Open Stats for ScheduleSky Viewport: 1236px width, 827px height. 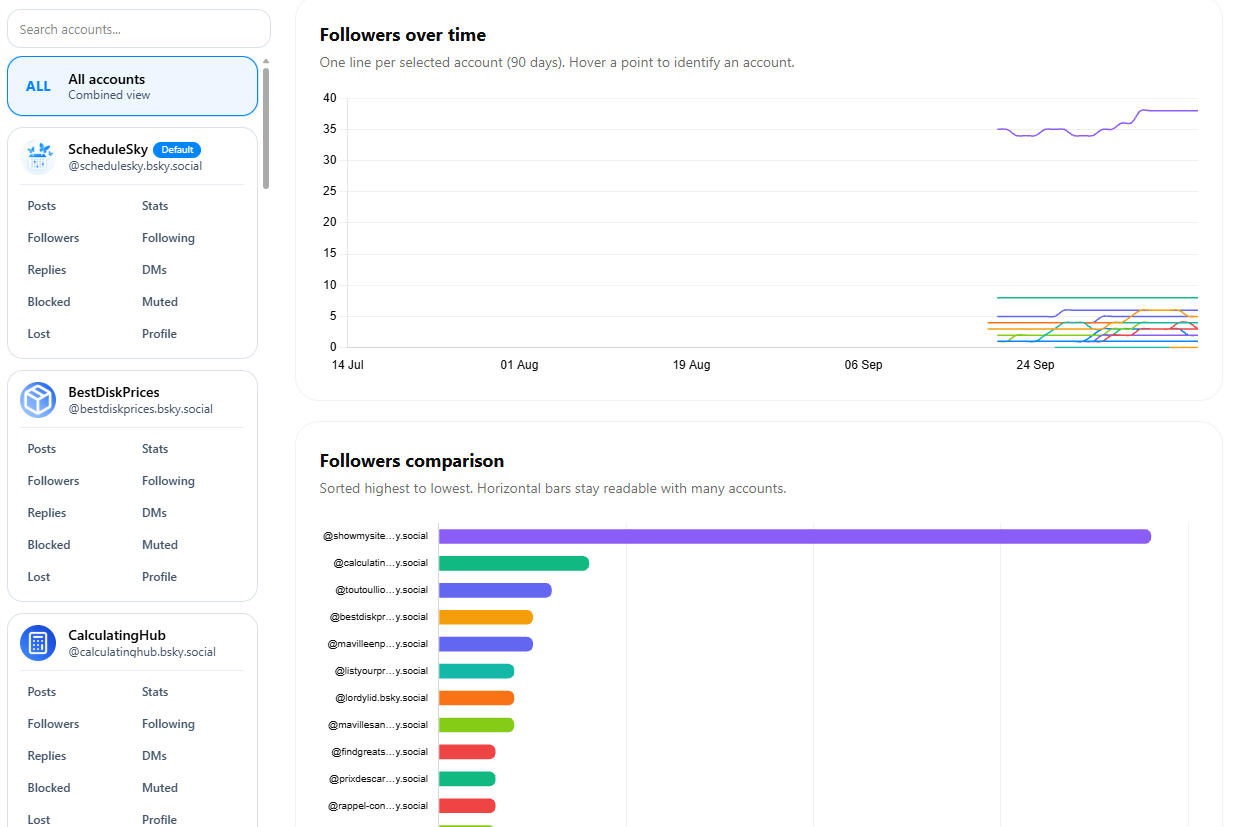[x=155, y=206]
